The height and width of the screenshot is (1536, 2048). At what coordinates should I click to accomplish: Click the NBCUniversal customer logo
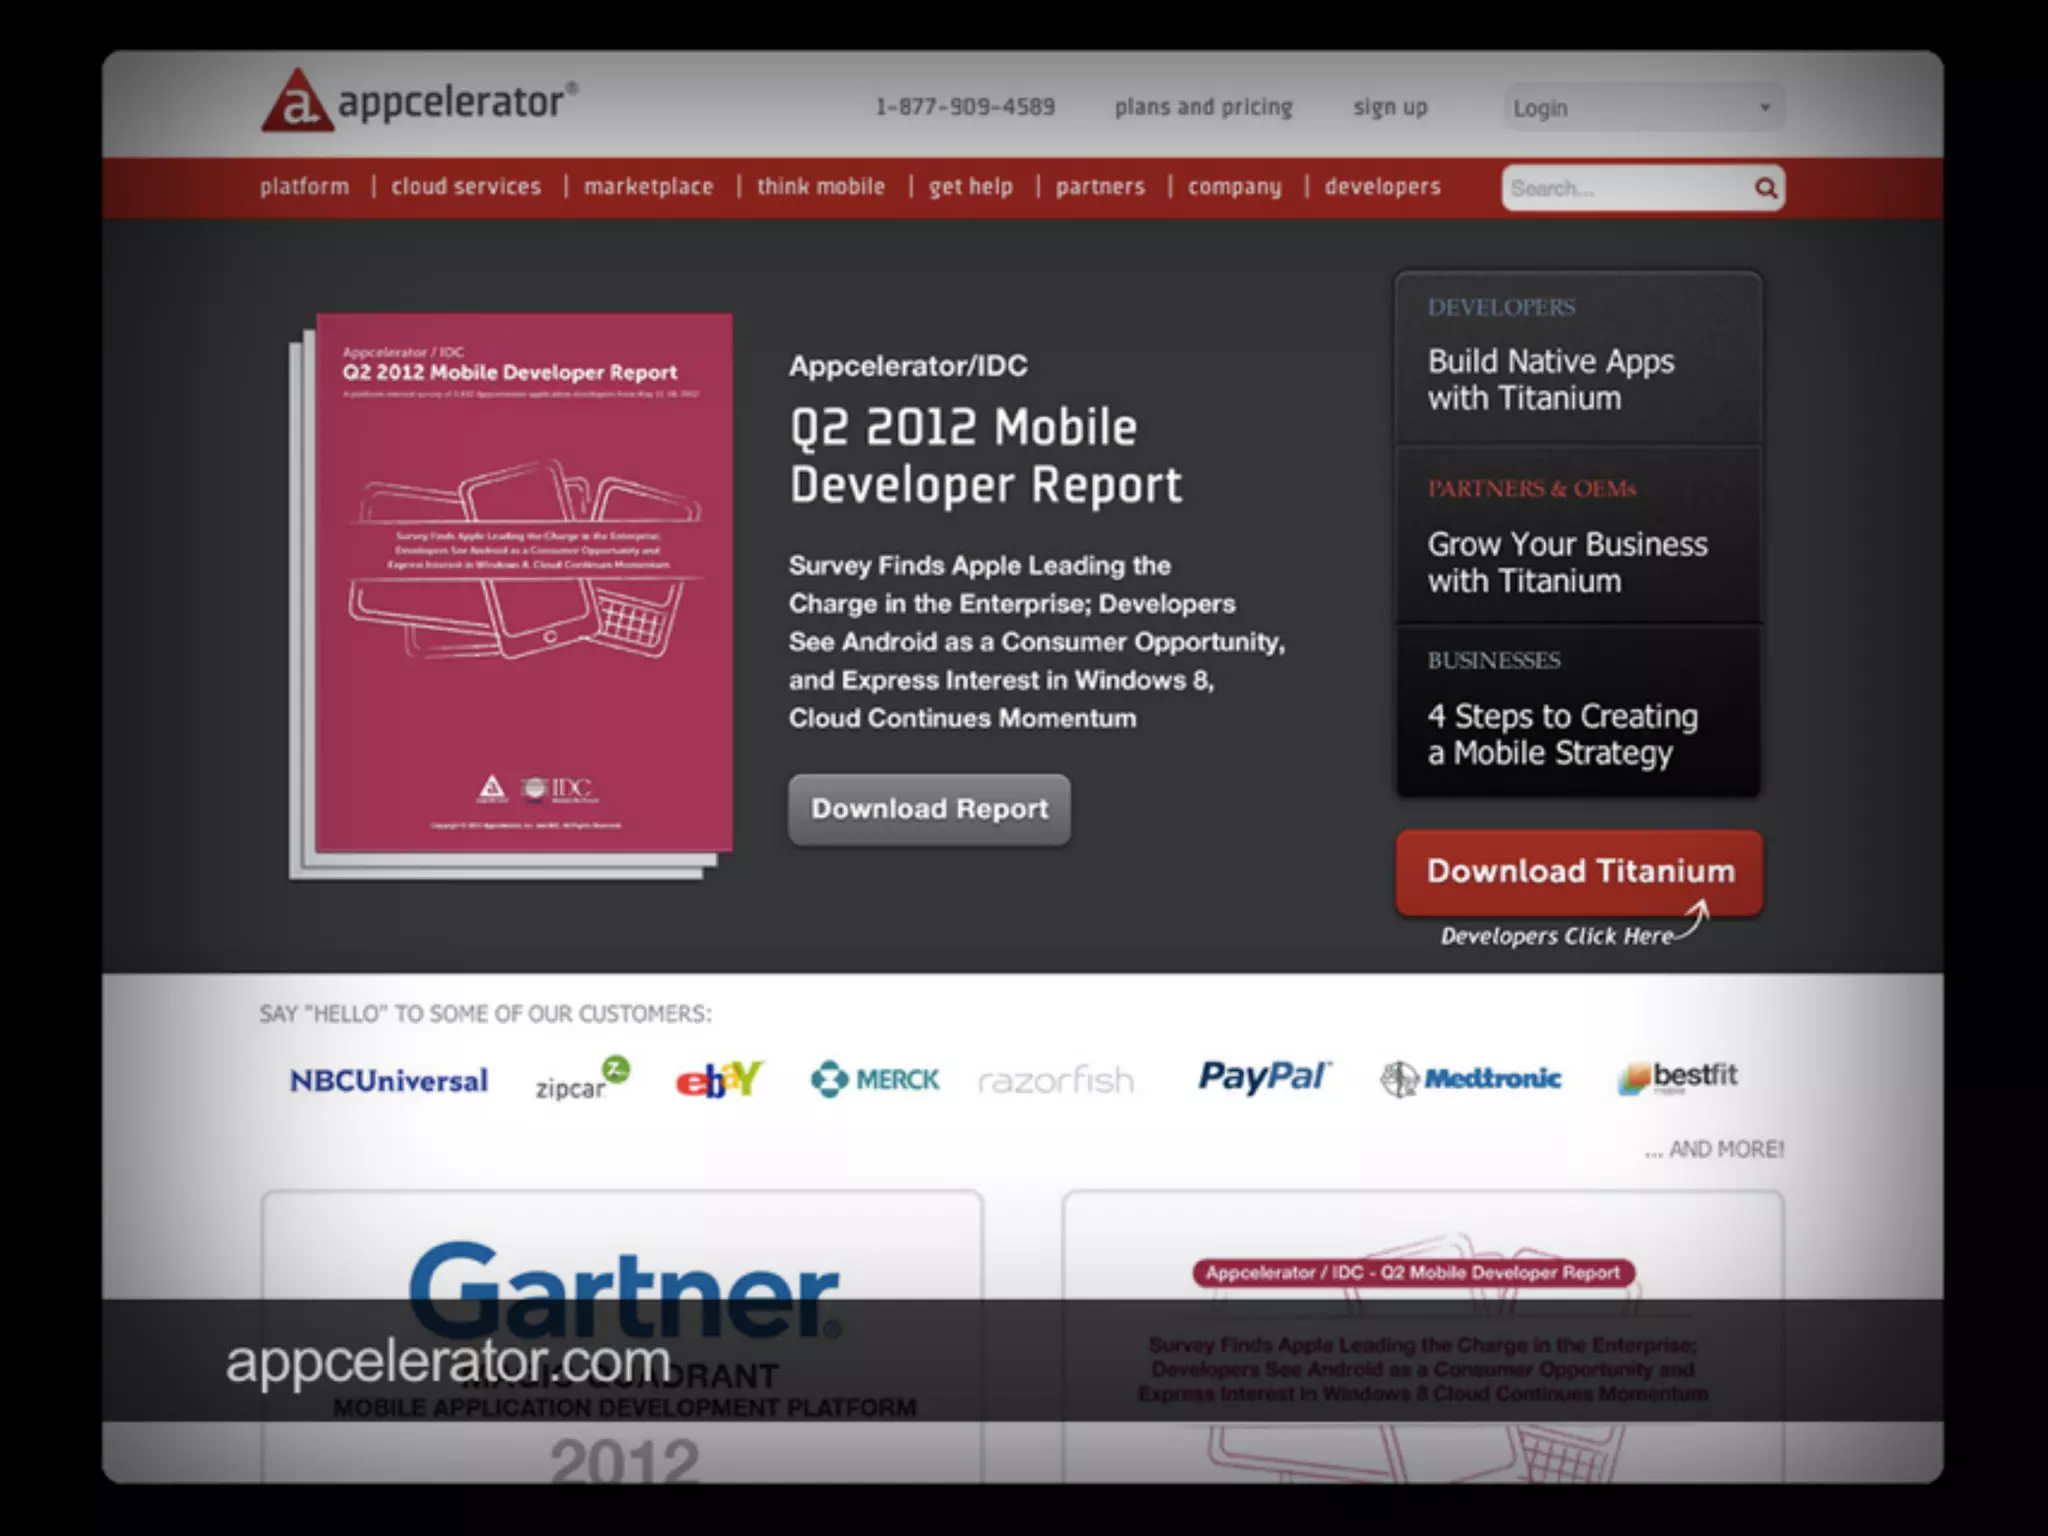click(389, 1081)
